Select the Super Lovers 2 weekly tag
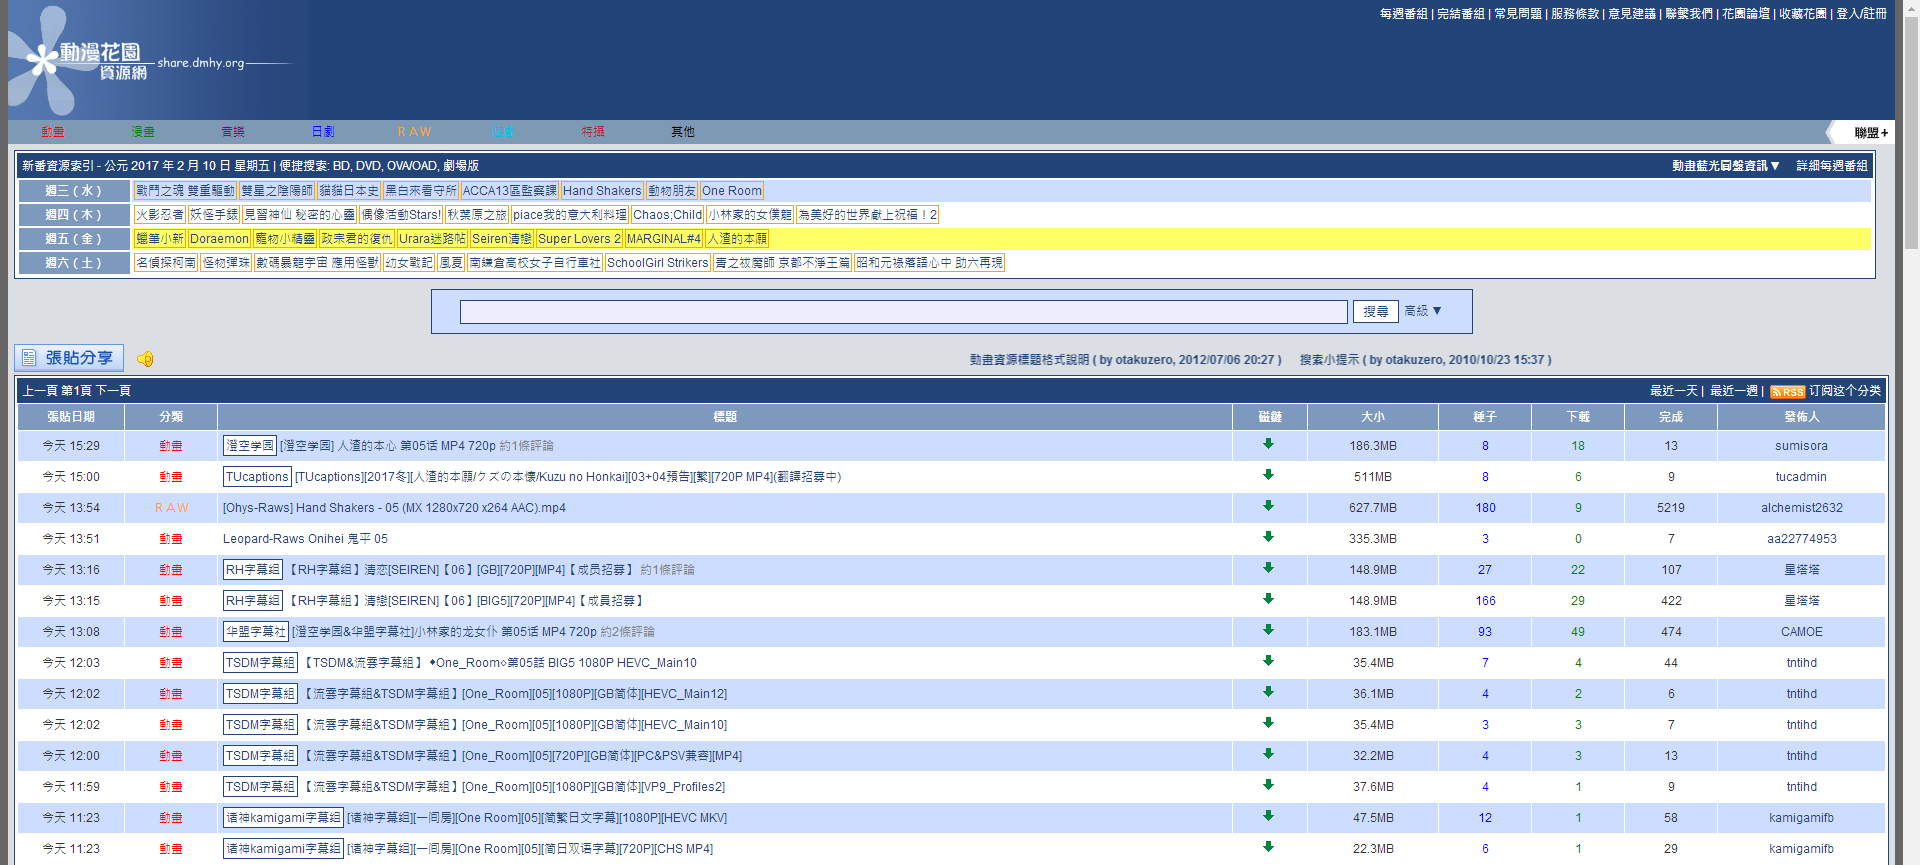 pos(579,239)
